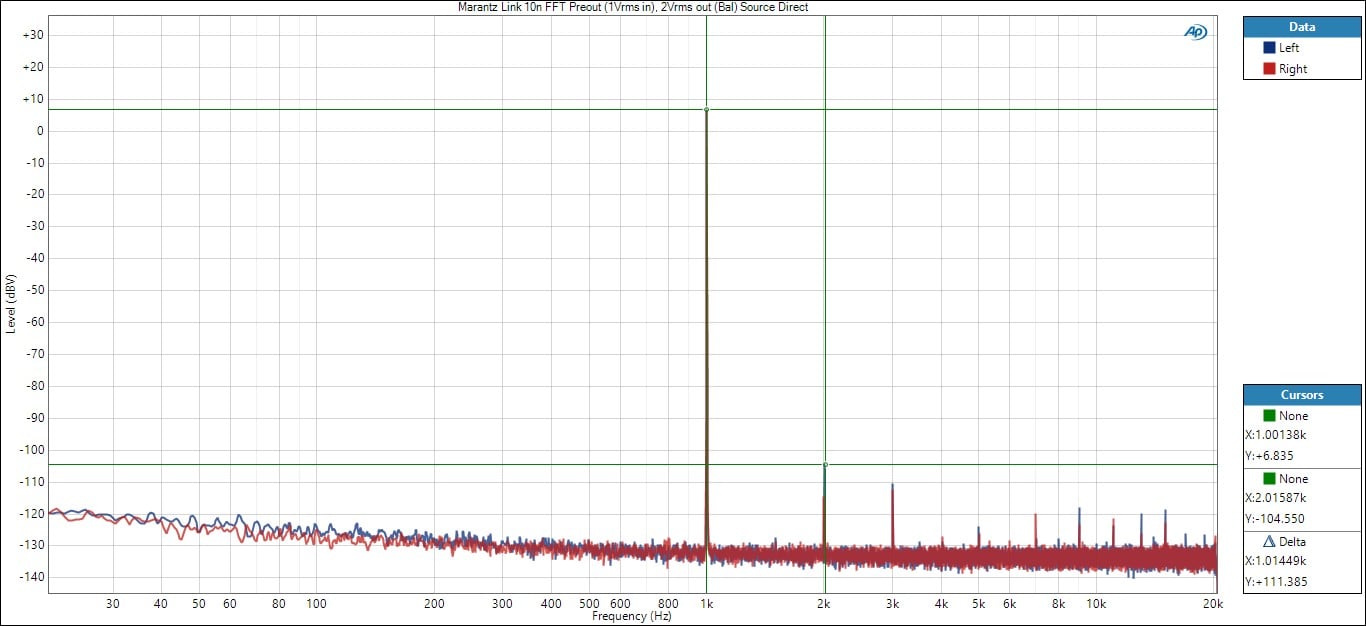Click the Y:+6.835 cursor value
The height and width of the screenshot is (626, 1366).
click(1269, 456)
